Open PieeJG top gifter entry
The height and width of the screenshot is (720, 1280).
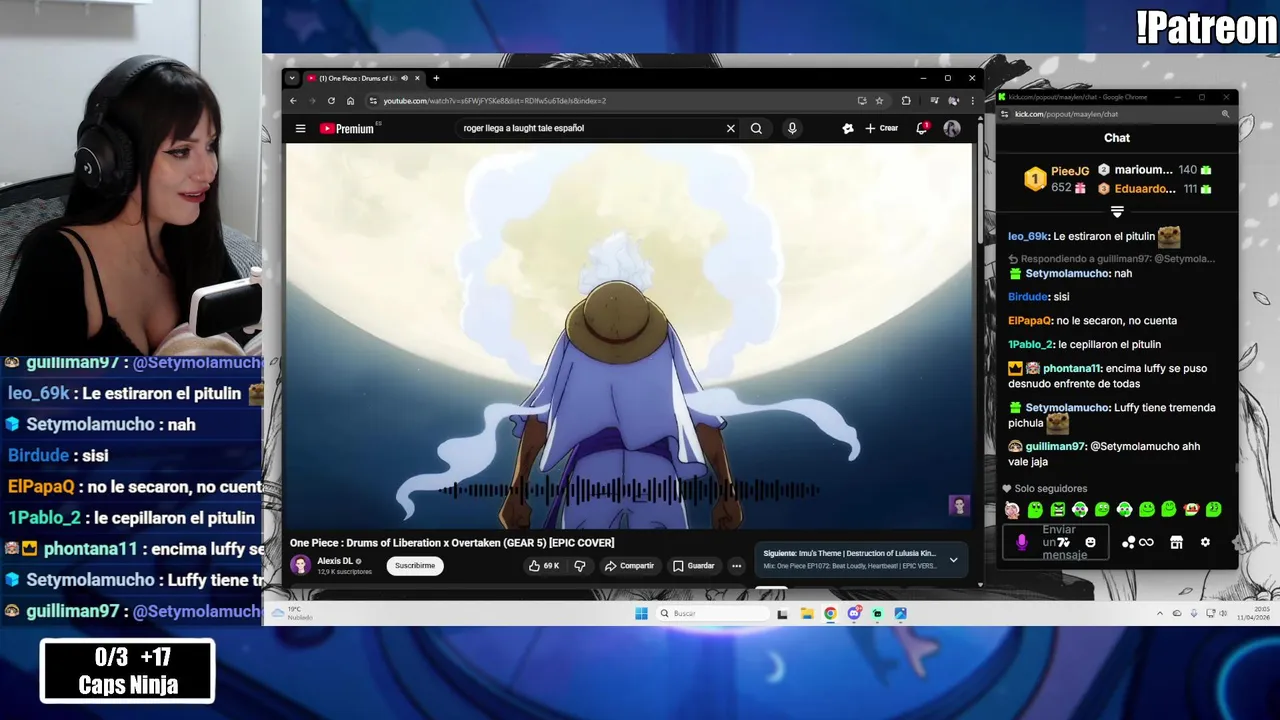(1056, 180)
